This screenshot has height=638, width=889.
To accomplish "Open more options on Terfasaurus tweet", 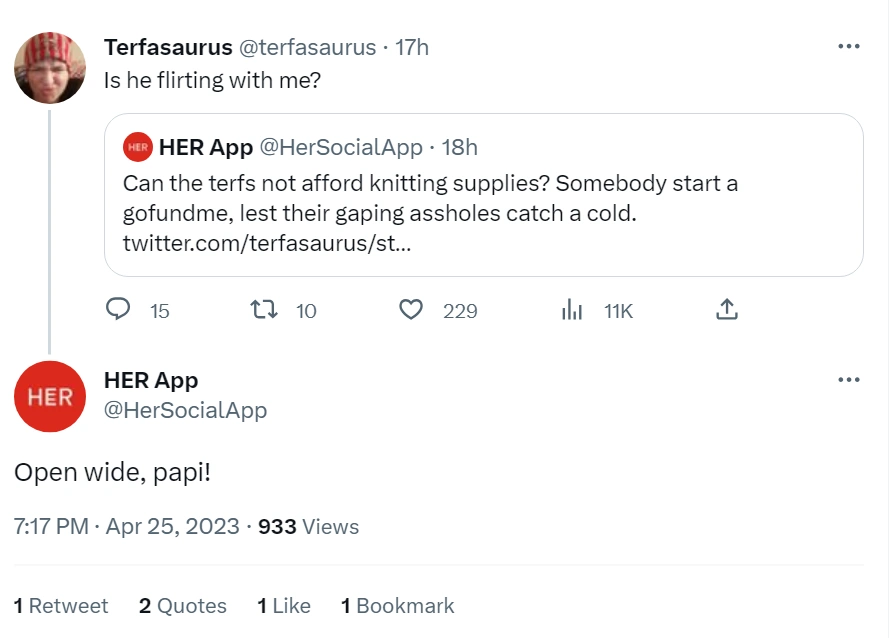I will click(x=848, y=46).
